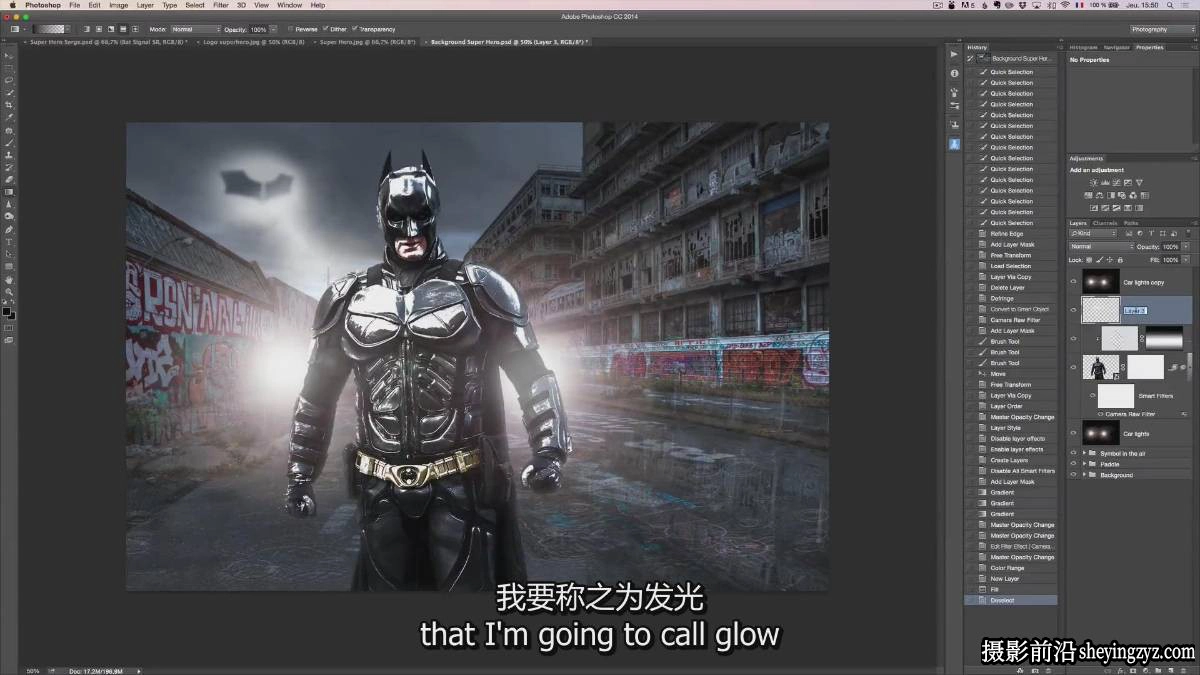Hide the Paddle layer group

coord(1074,464)
